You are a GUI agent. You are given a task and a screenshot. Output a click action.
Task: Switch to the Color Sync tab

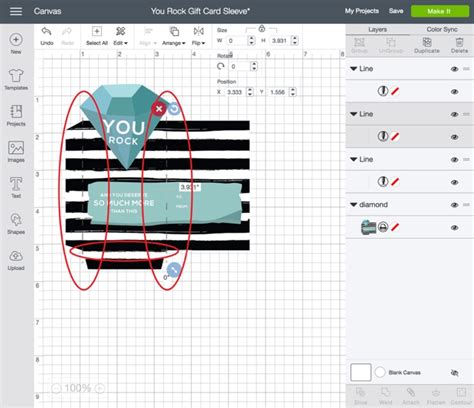(x=442, y=29)
